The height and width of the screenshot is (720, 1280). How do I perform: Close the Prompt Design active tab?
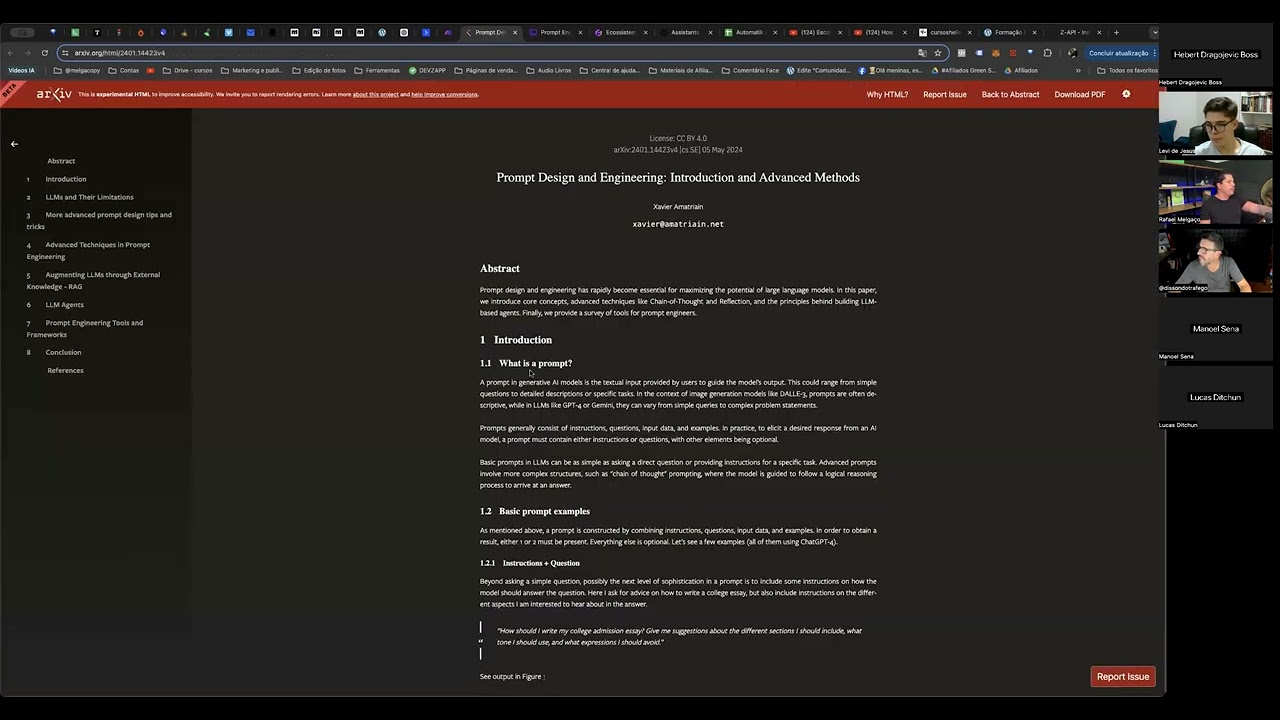pos(515,32)
